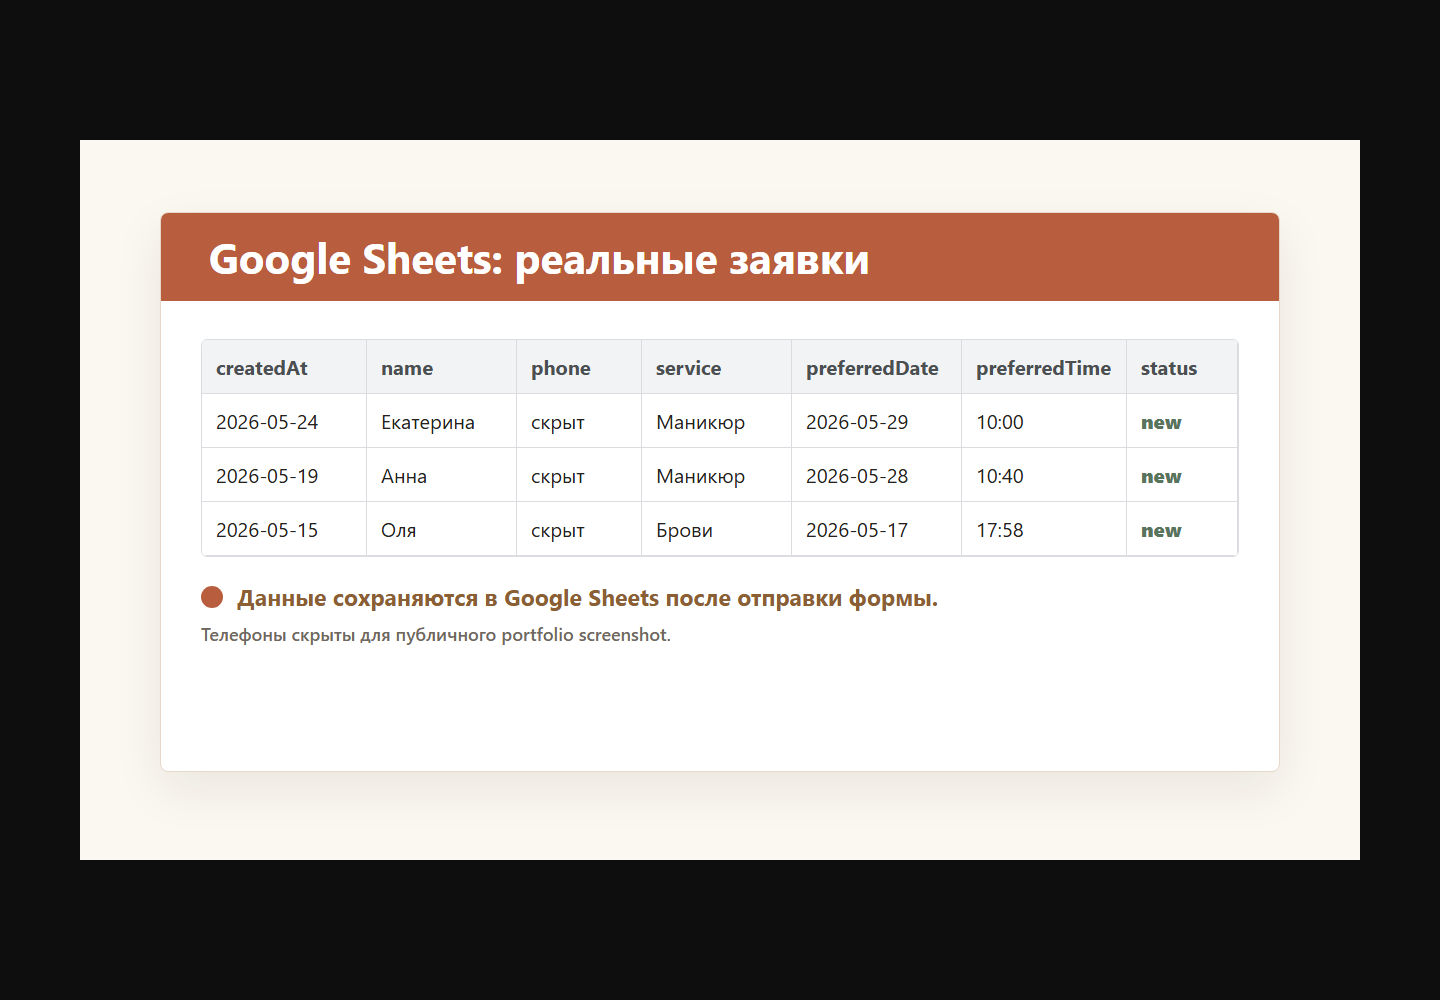This screenshot has height=1000, width=1440.
Task: Click the text Данные сохраняются в Google Sheets
Action: (x=448, y=598)
